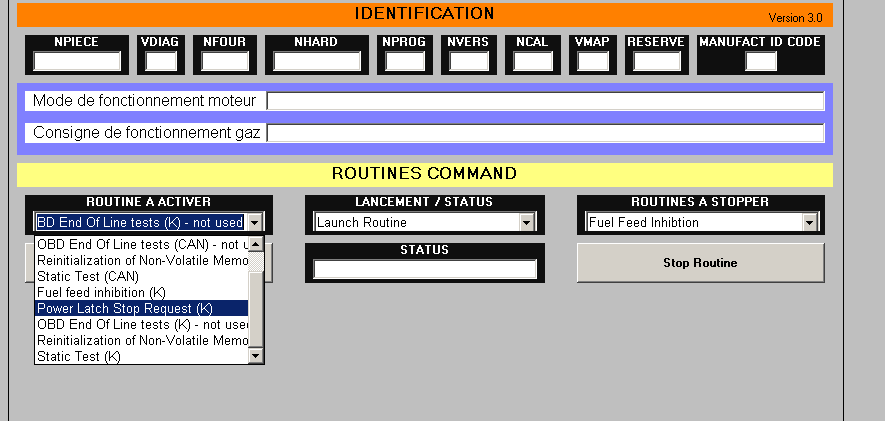
Task: Choose Fuel feed inhibition (K) routine
Action: coord(140,292)
